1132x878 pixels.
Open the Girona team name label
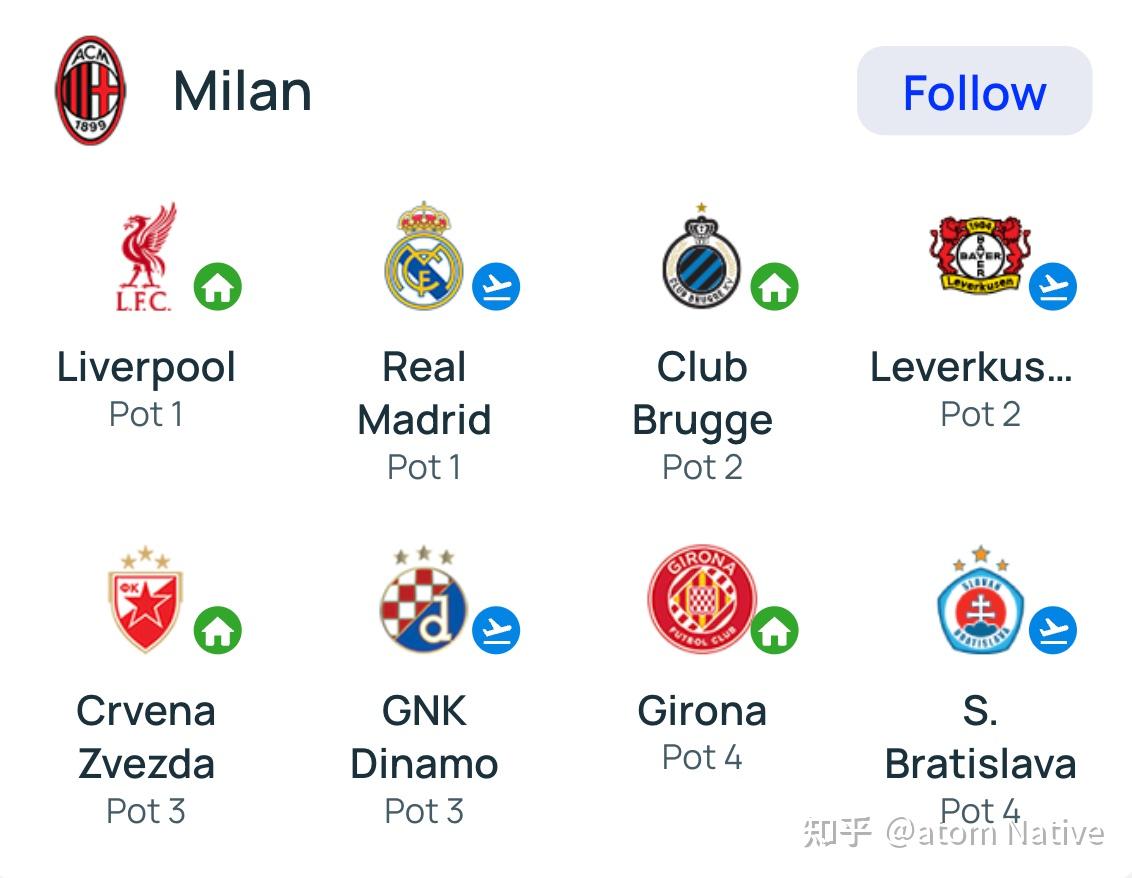point(702,710)
